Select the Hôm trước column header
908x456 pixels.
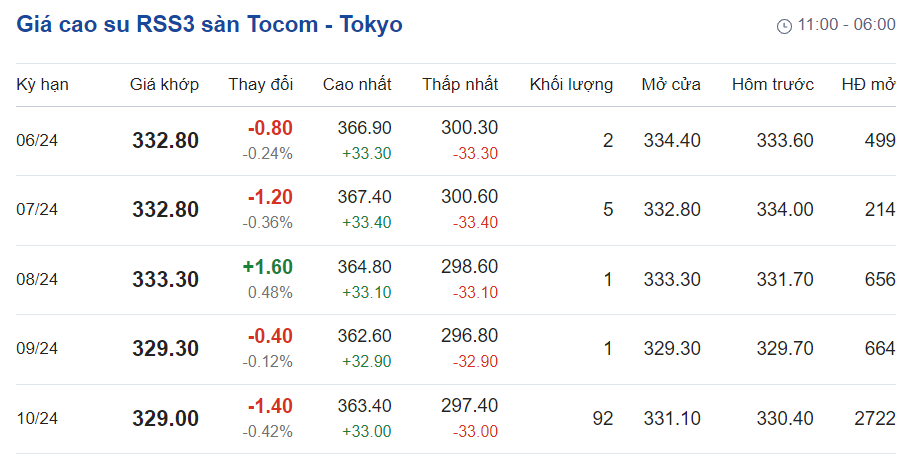coord(772,84)
